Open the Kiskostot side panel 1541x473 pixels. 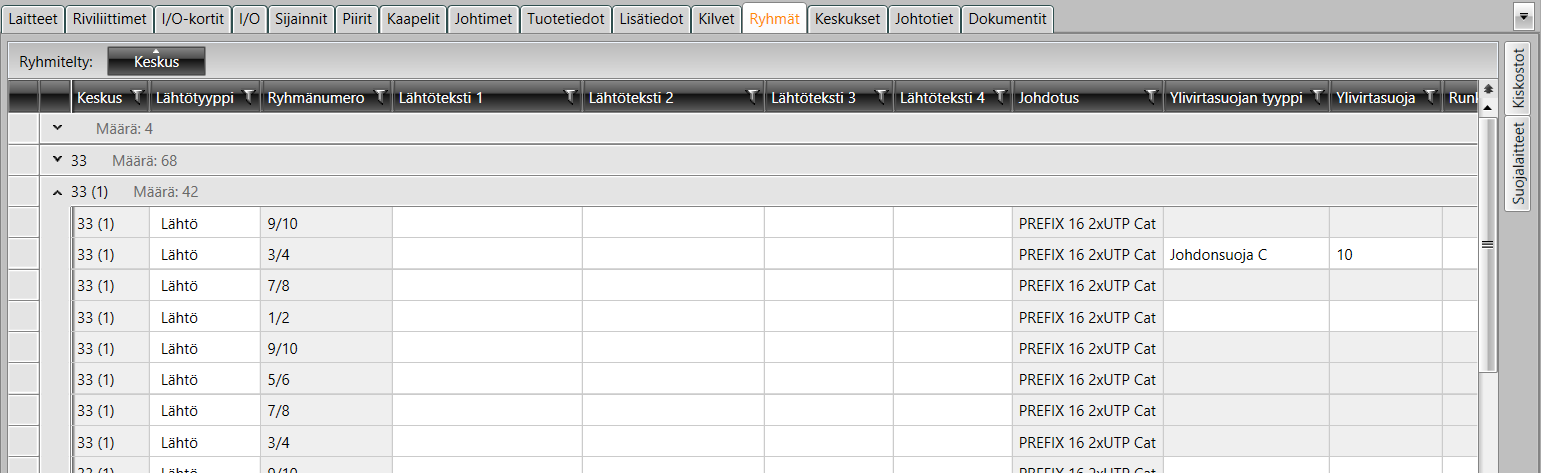coord(1519,77)
